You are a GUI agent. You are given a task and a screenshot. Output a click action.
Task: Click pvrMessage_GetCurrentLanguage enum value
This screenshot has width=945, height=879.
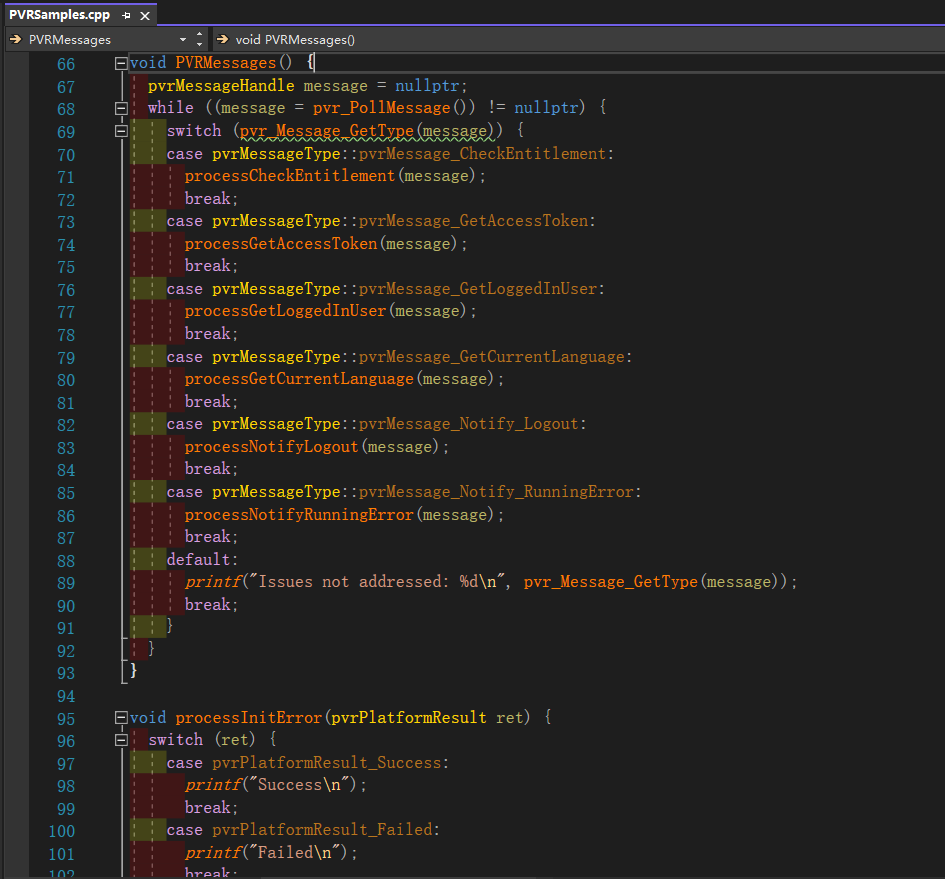click(492, 356)
